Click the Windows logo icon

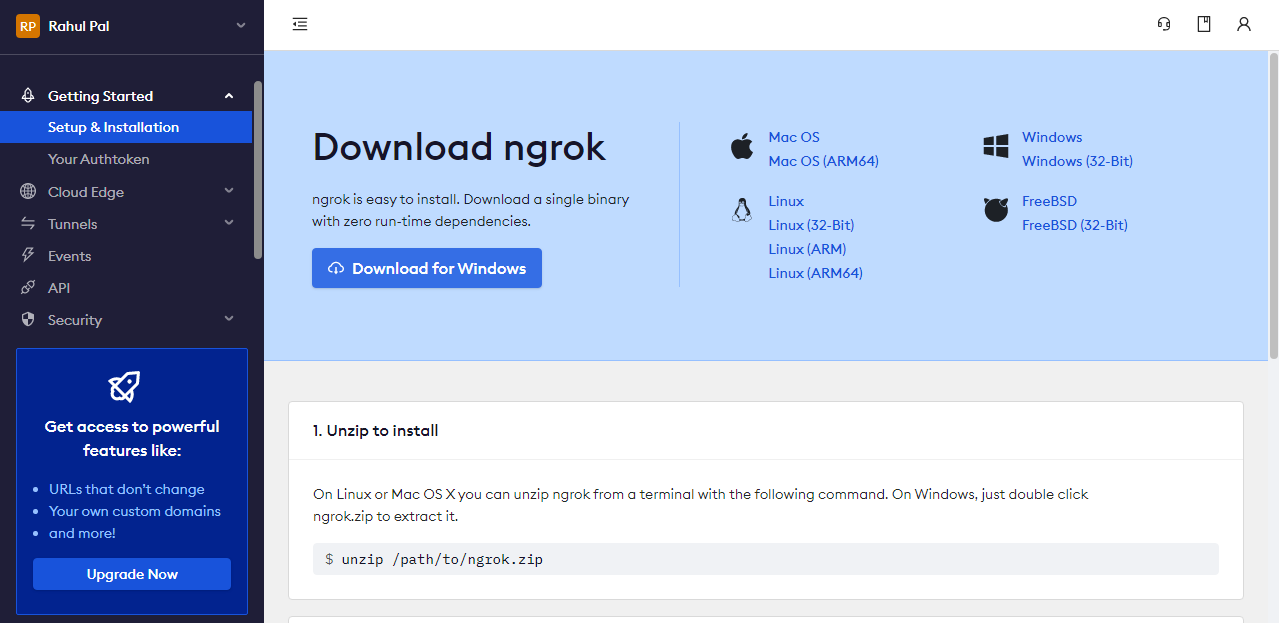996,148
